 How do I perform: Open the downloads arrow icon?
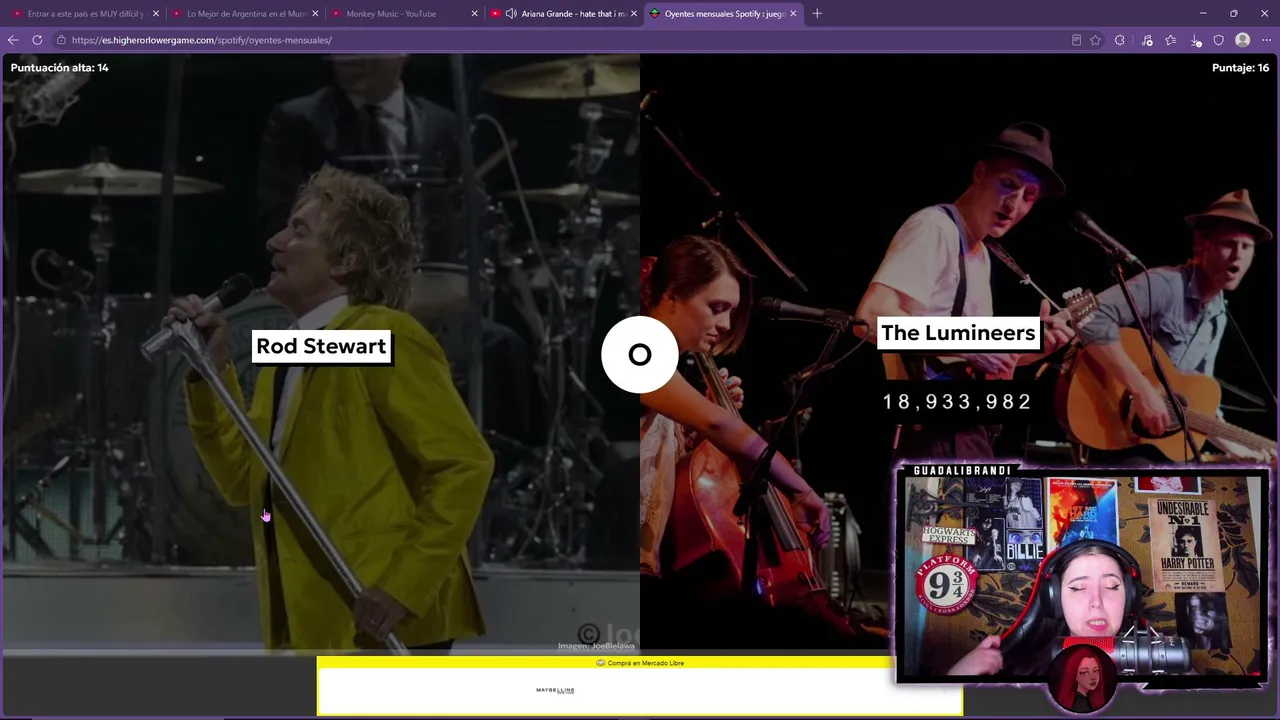tap(1196, 40)
